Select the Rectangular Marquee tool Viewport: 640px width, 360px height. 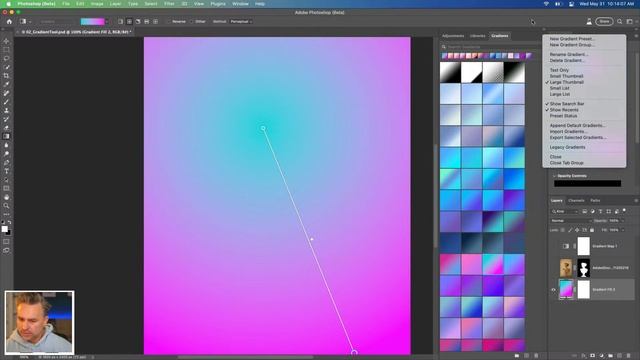[6, 50]
